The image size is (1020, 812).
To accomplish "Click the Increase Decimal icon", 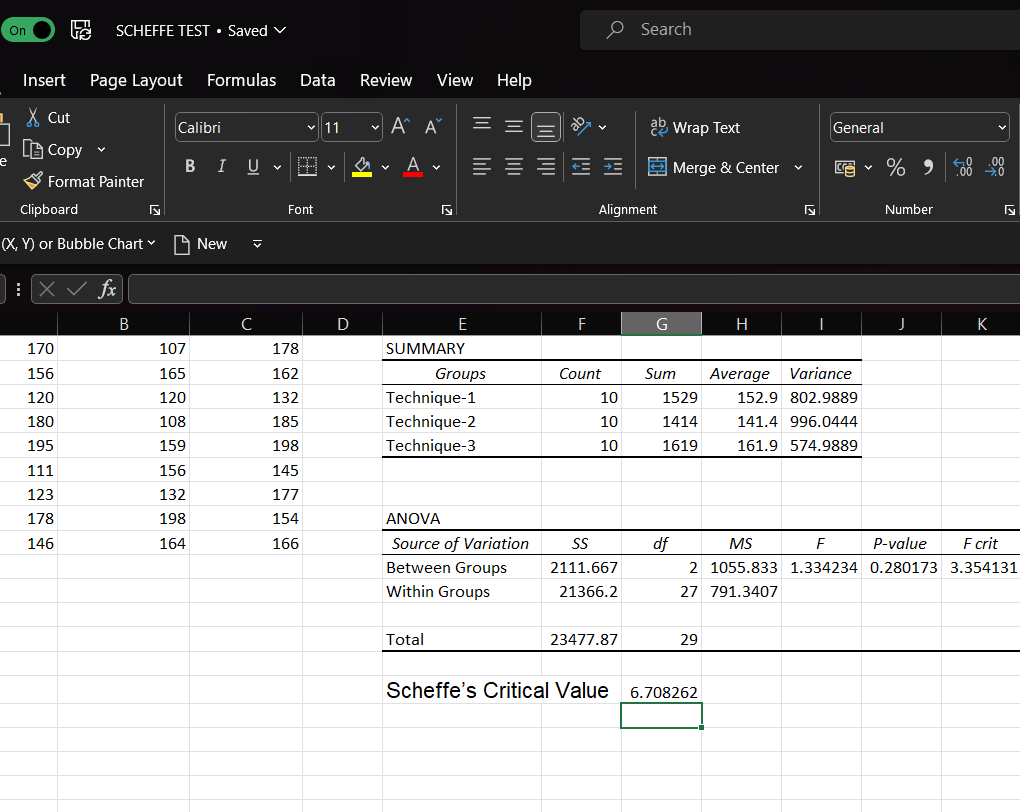I will tap(963, 167).
